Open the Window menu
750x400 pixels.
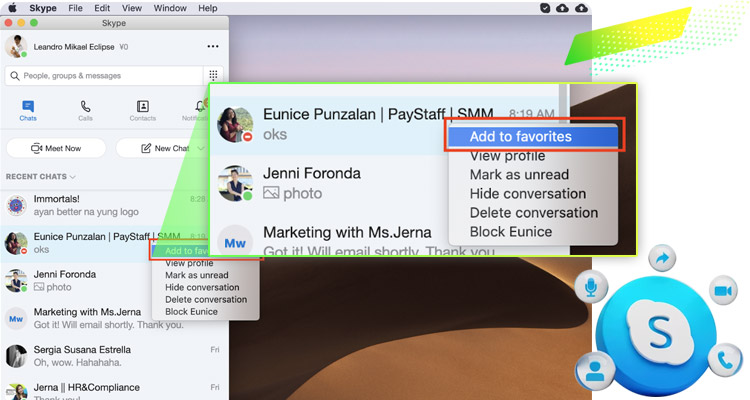170,8
